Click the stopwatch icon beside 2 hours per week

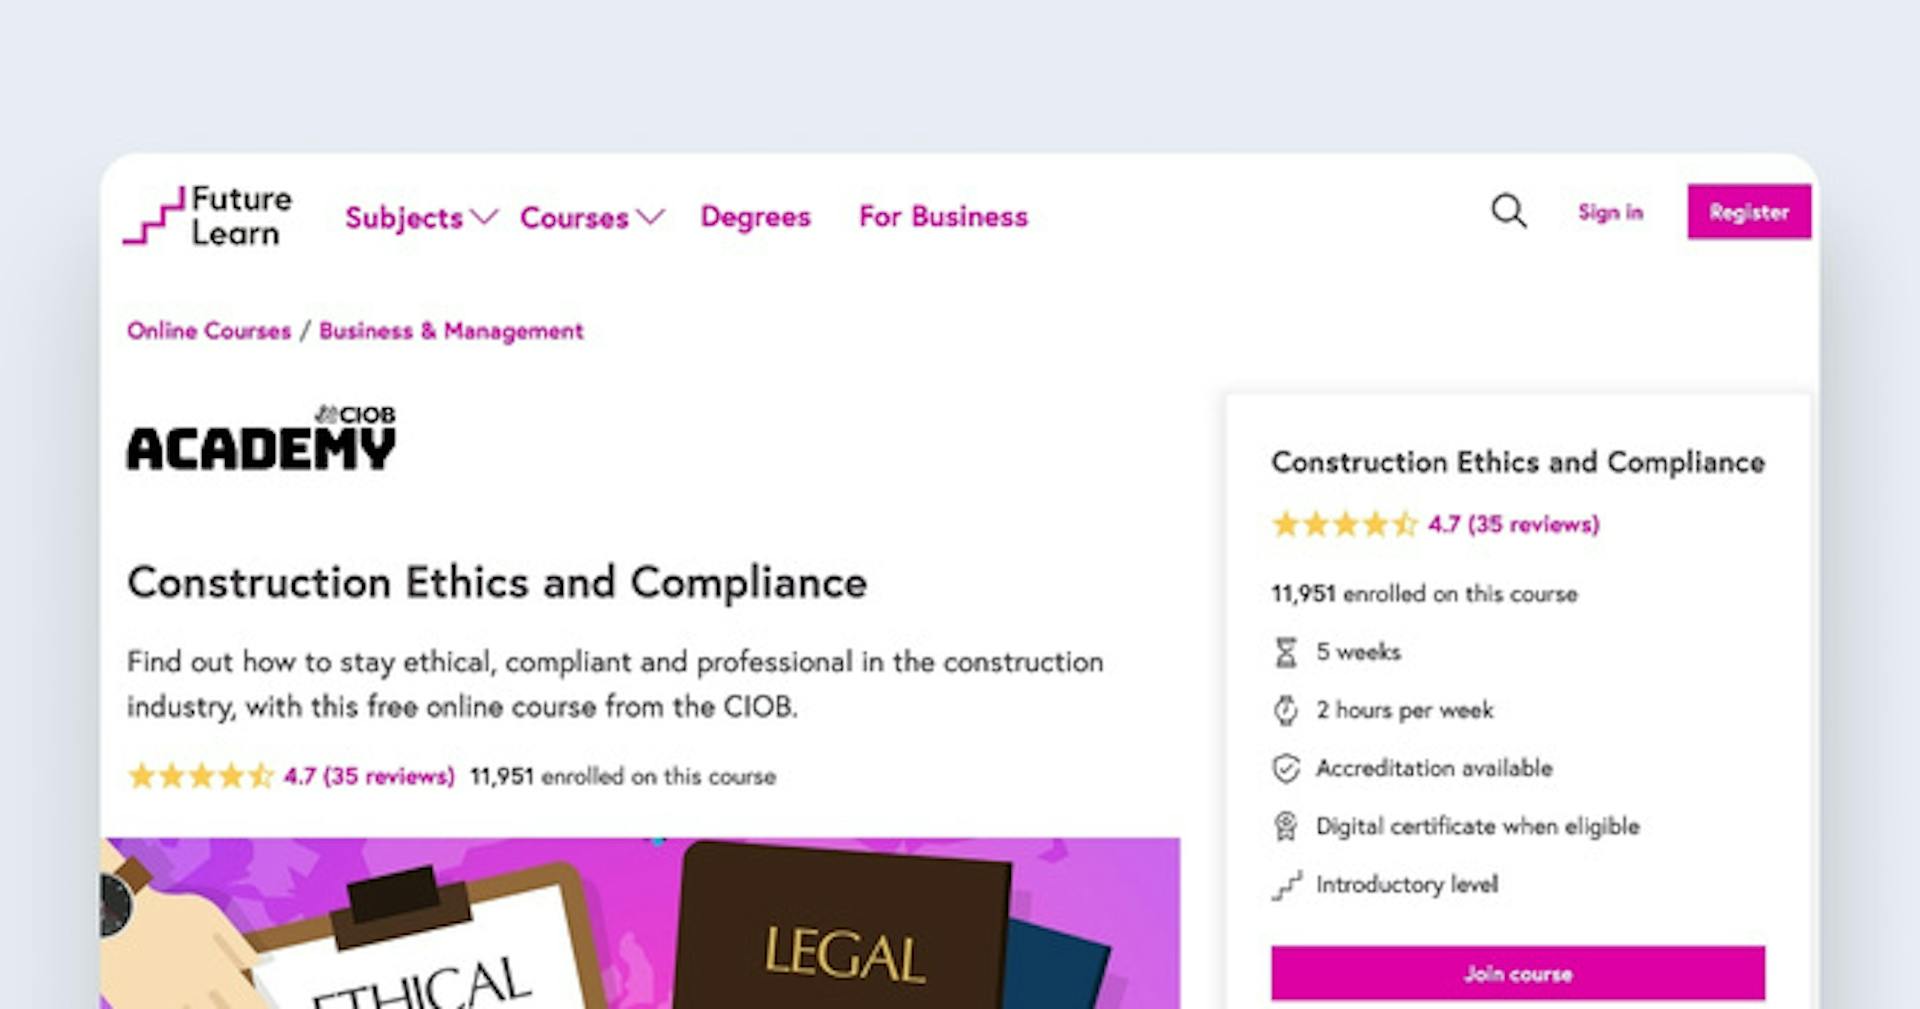click(1286, 710)
